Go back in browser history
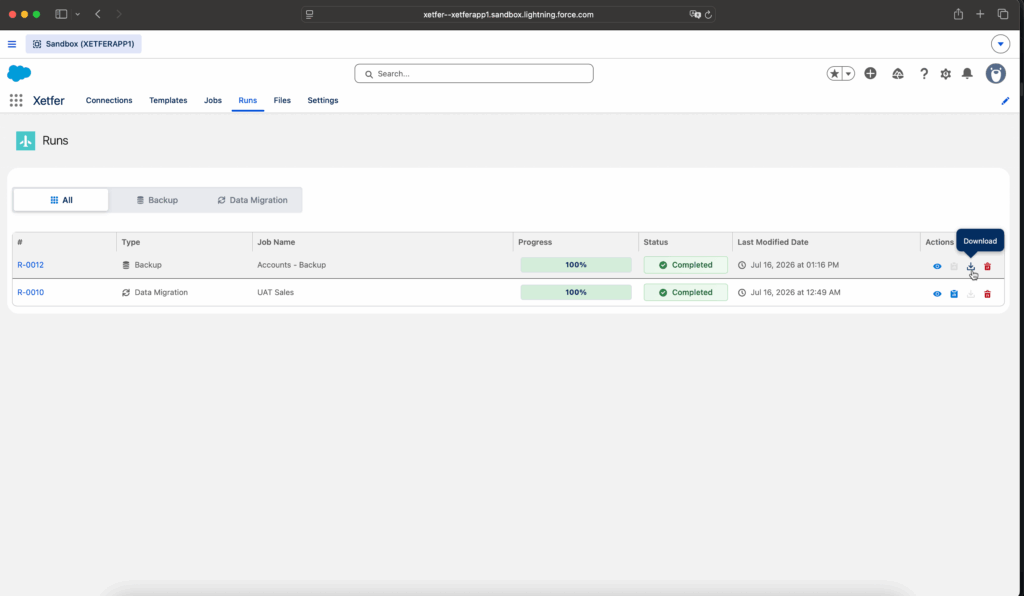 (x=98, y=14)
